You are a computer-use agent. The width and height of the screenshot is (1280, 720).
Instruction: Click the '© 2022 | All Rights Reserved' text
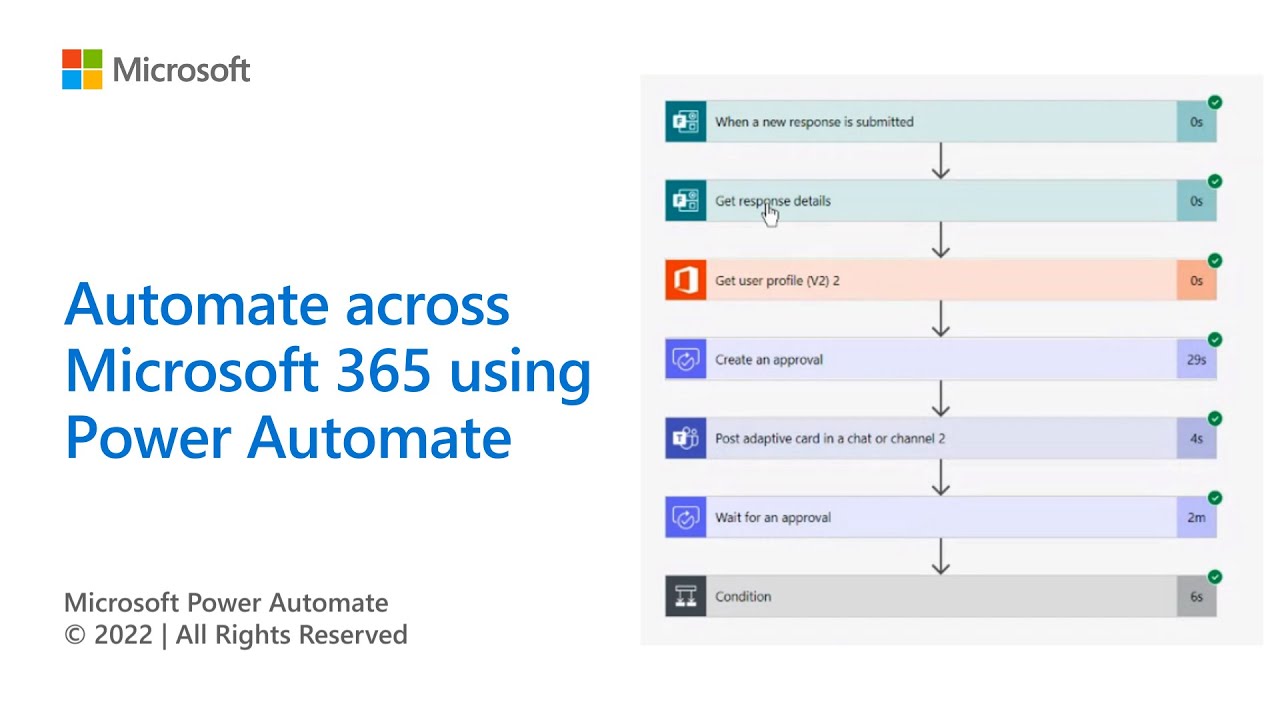coord(236,635)
